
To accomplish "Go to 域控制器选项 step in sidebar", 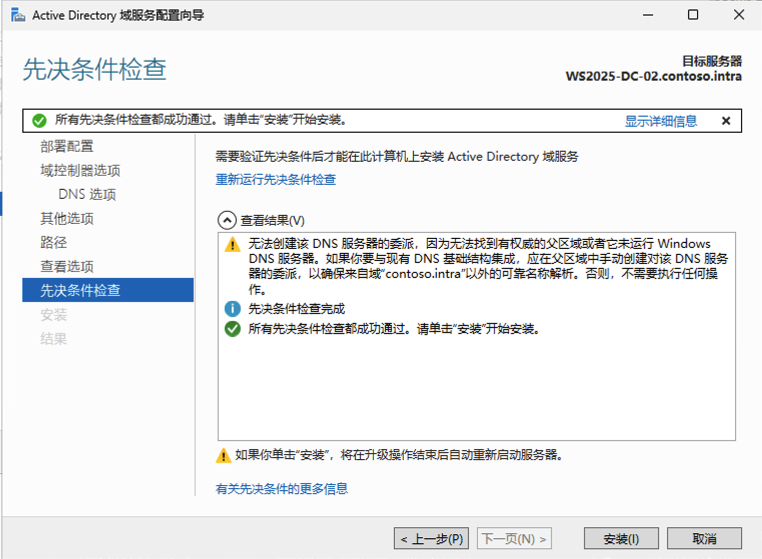I will tap(80, 171).
